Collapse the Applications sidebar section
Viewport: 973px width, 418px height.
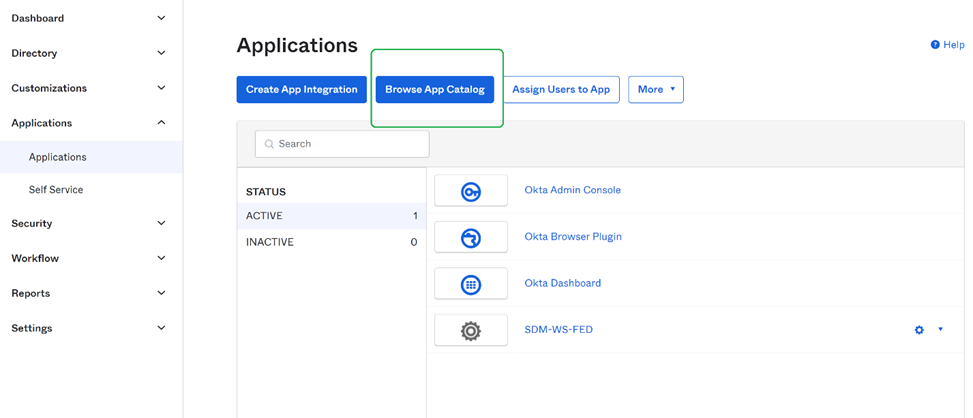point(161,123)
